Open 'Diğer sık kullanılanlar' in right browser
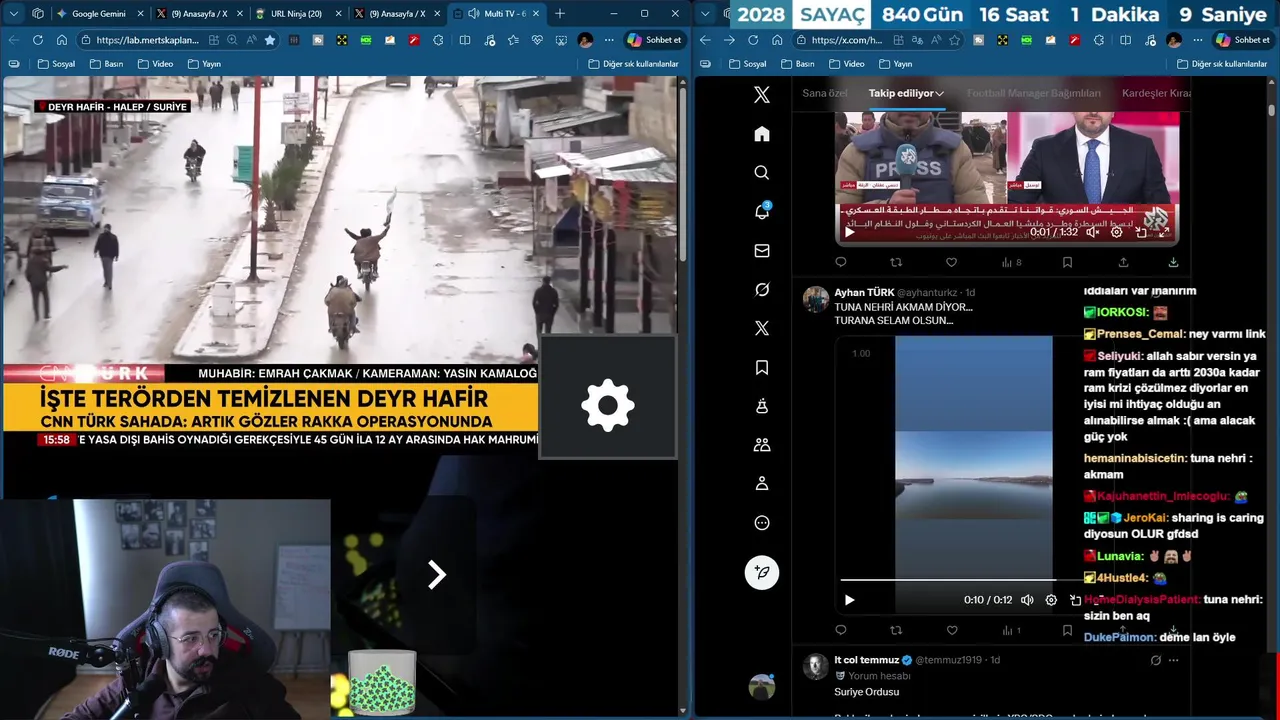 1221,64
